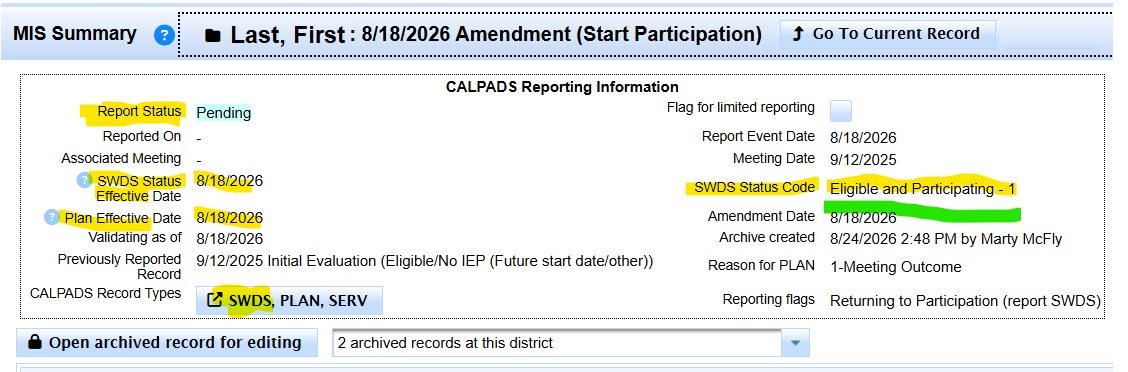Click the SWDS Status Effective Date value
Screen dimensions: 1128x372
click(229, 181)
